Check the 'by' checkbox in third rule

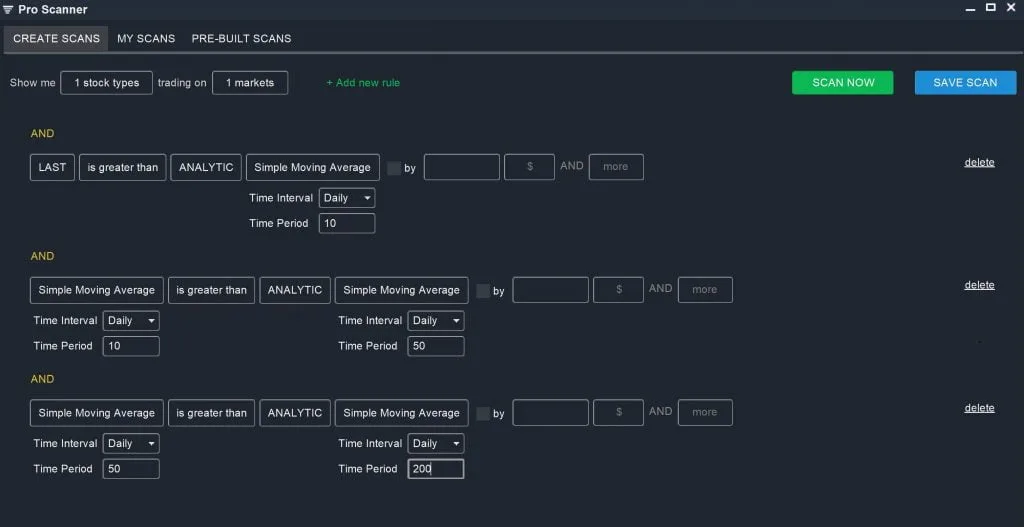coord(483,413)
